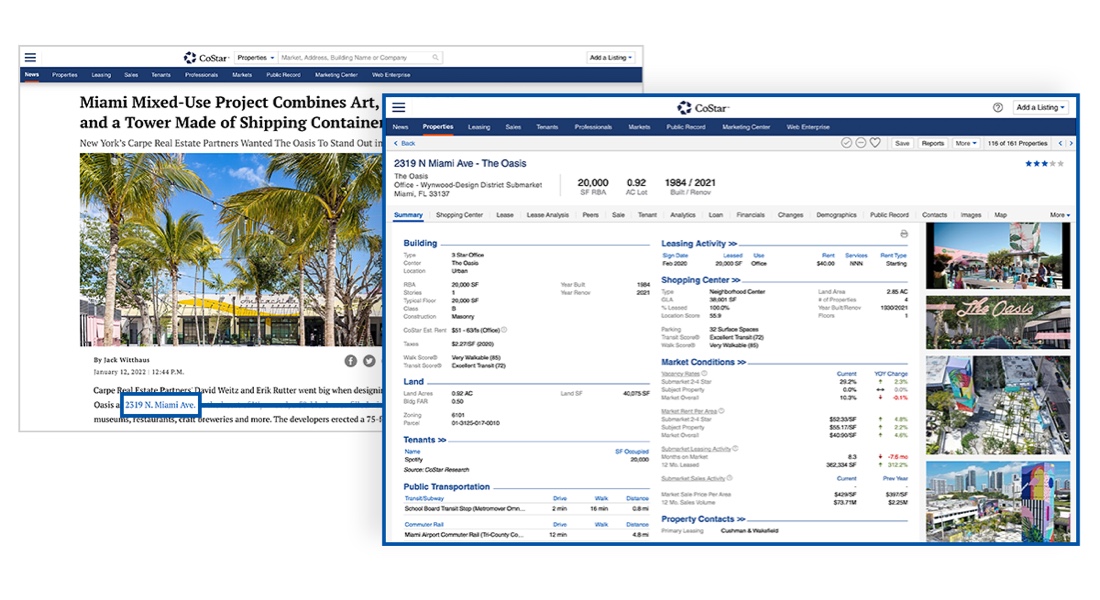Share article via Facebook icon
The height and width of the screenshot is (600, 1100).
coord(351,361)
